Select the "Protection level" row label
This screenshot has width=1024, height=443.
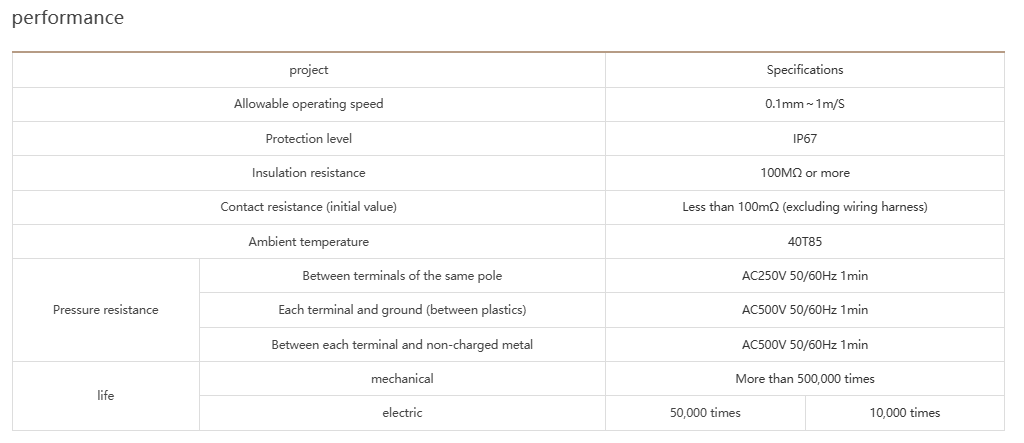(309, 139)
